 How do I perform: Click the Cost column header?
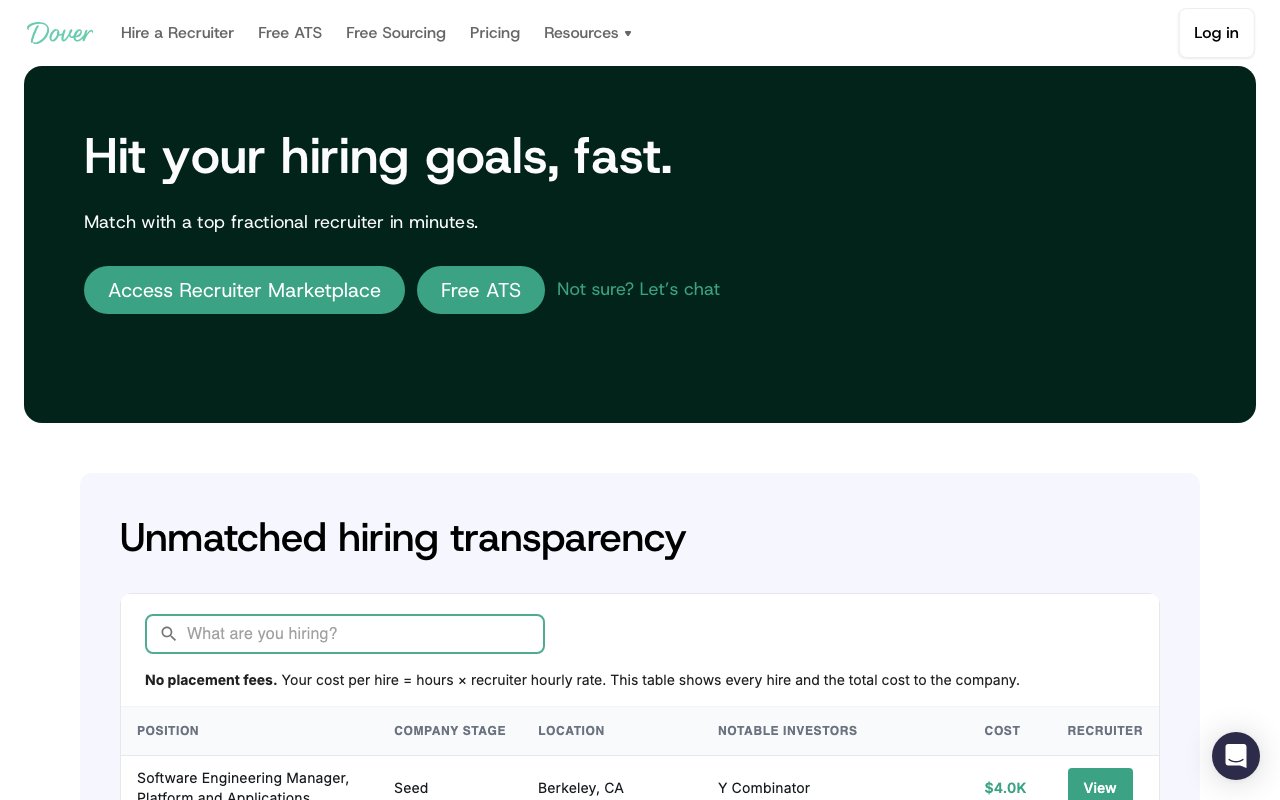coord(1002,731)
